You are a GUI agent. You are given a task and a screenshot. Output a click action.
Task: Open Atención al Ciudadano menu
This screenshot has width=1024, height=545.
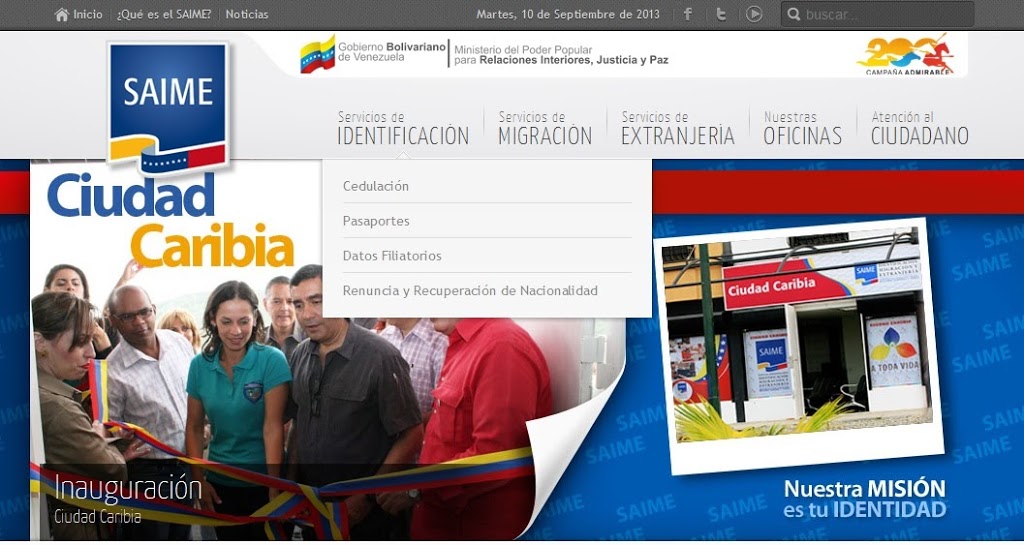920,128
